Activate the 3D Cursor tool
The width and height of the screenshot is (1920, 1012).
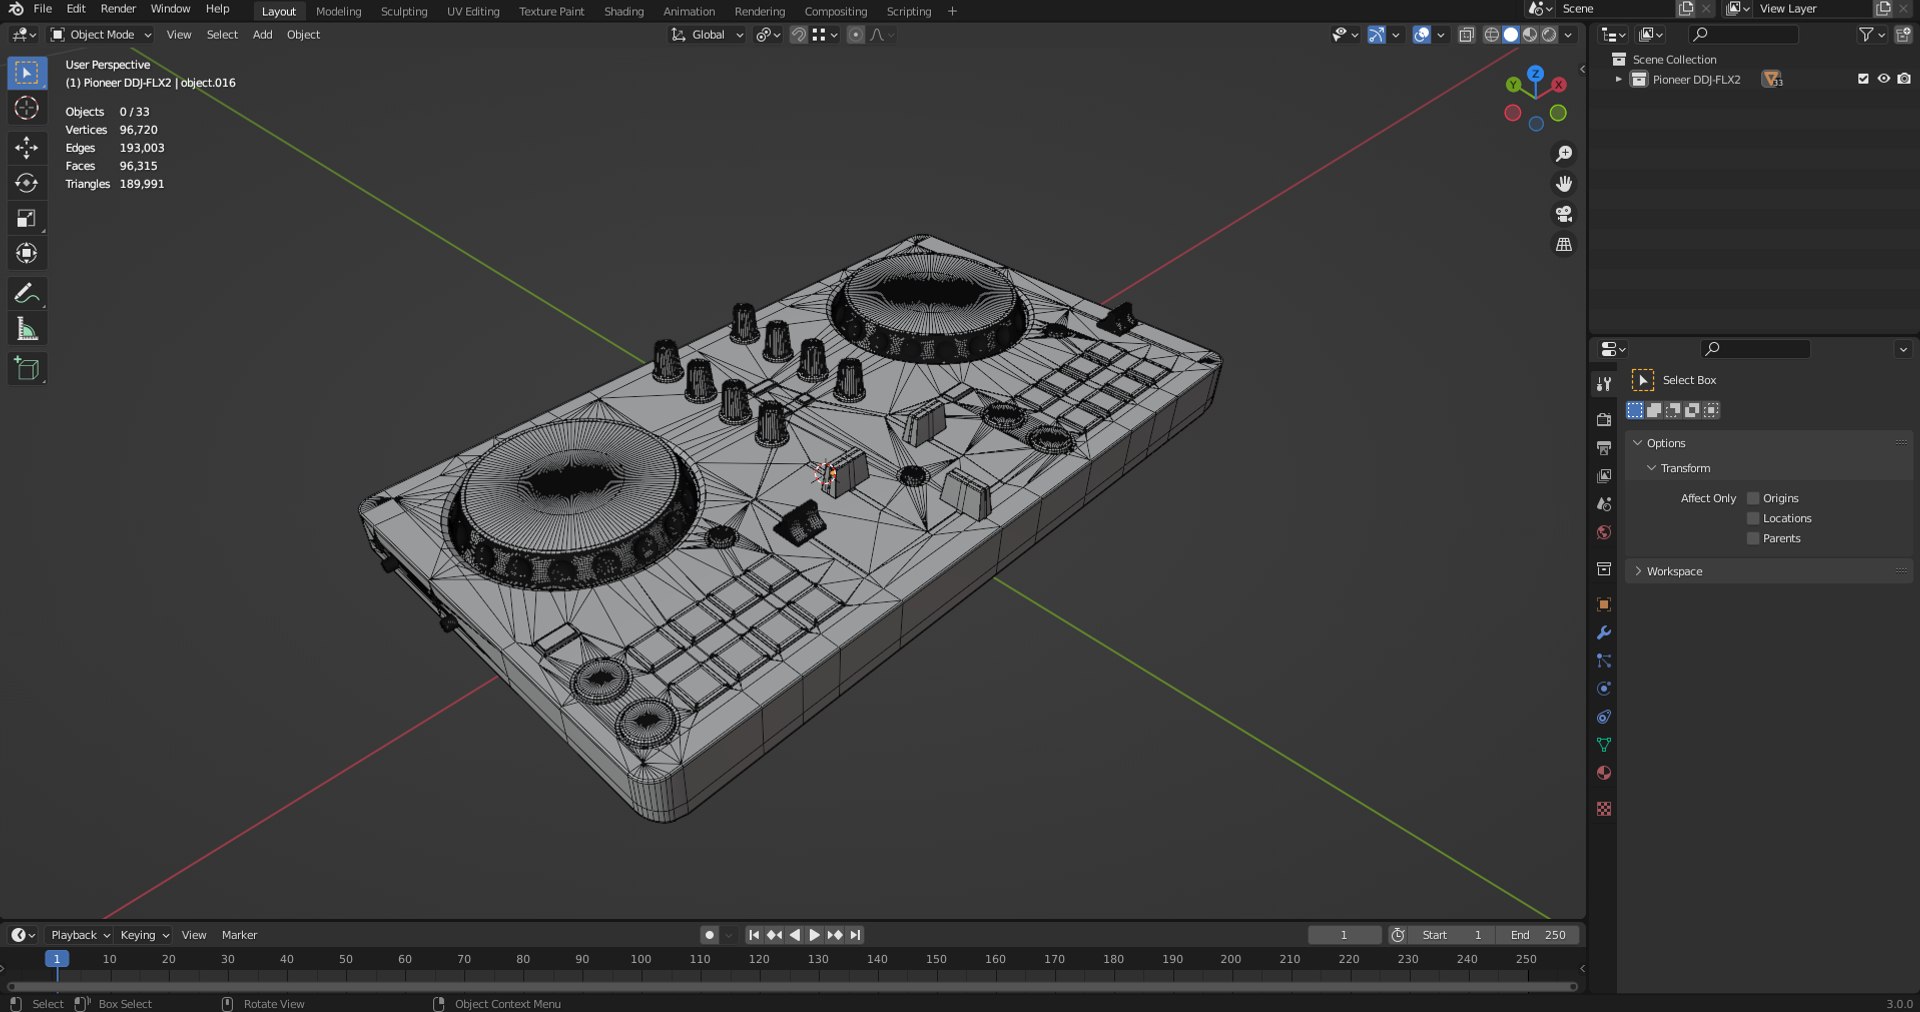(x=27, y=108)
